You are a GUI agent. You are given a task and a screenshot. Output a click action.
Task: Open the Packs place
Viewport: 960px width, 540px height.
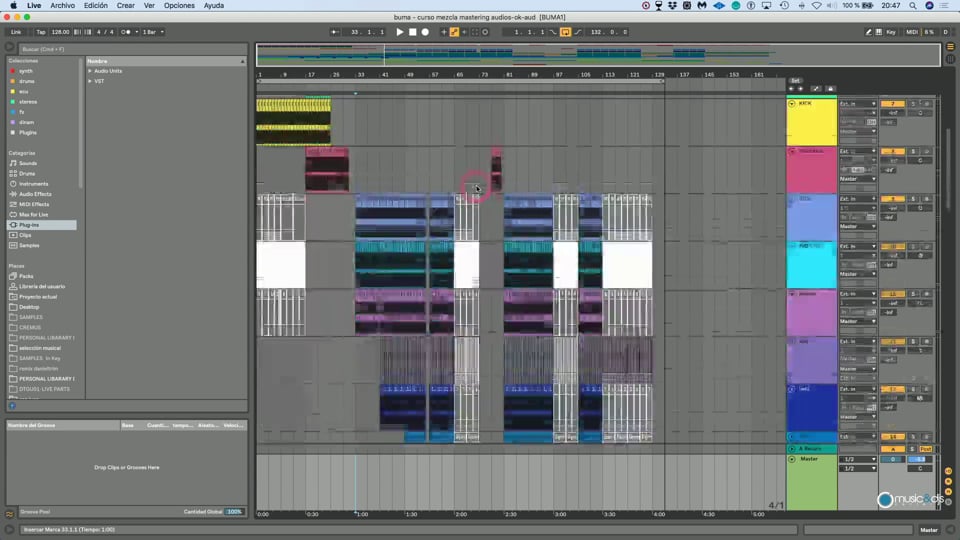pyautogui.click(x=26, y=276)
